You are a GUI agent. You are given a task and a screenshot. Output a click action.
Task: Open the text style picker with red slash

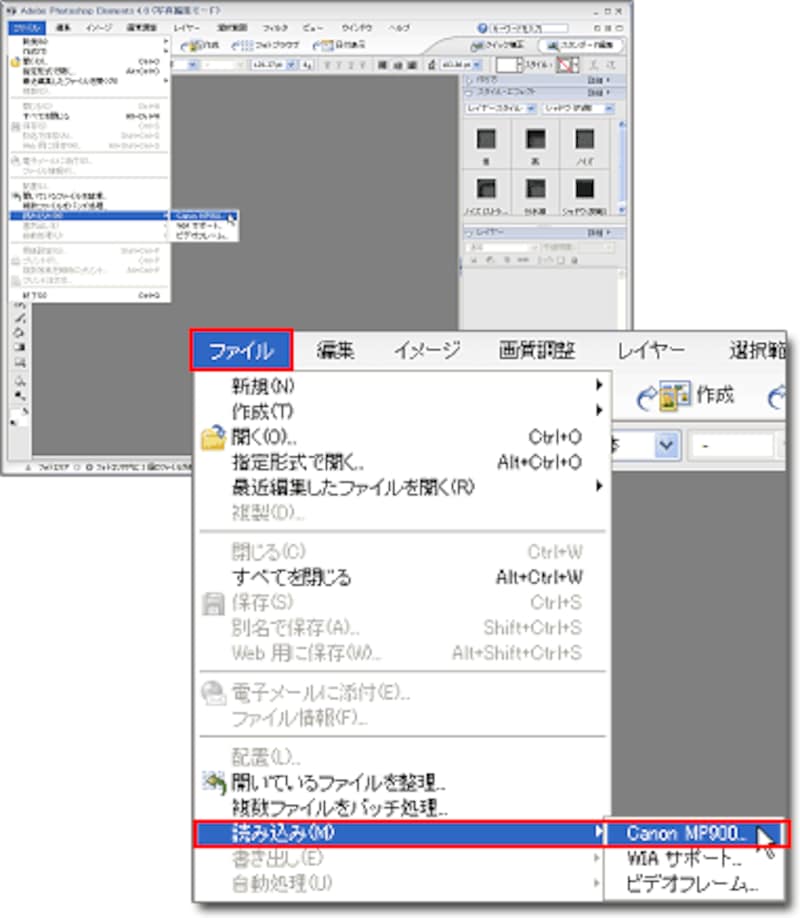point(567,65)
